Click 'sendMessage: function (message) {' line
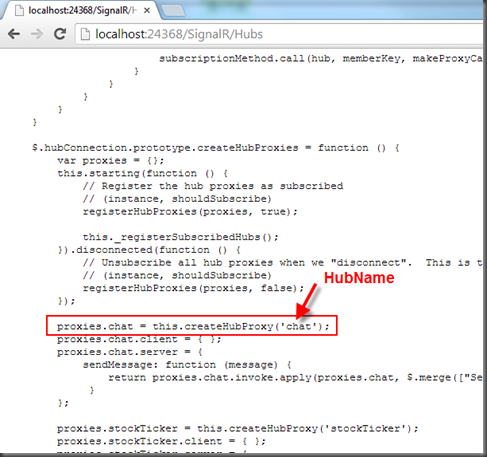 187,365
